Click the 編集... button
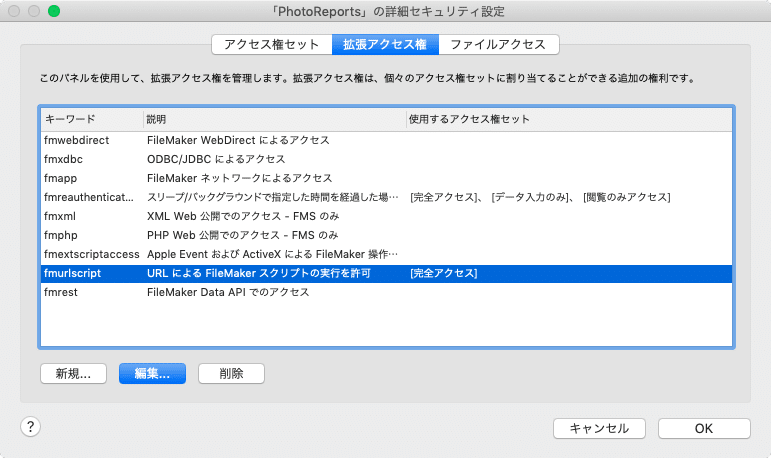771x458 pixels. (152, 373)
